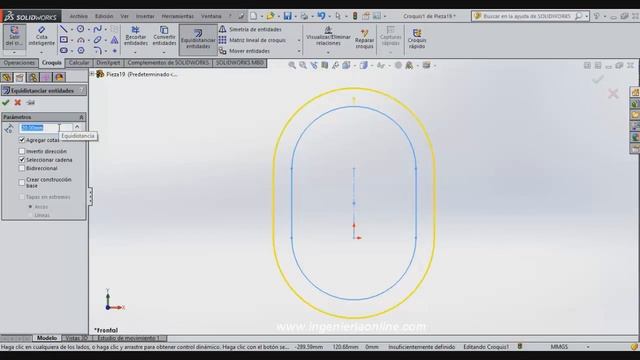This screenshot has width=640, height=360.
Task: Enable Bidireccional checkbox
Action: pyautogui.click(x=22, y=168)
